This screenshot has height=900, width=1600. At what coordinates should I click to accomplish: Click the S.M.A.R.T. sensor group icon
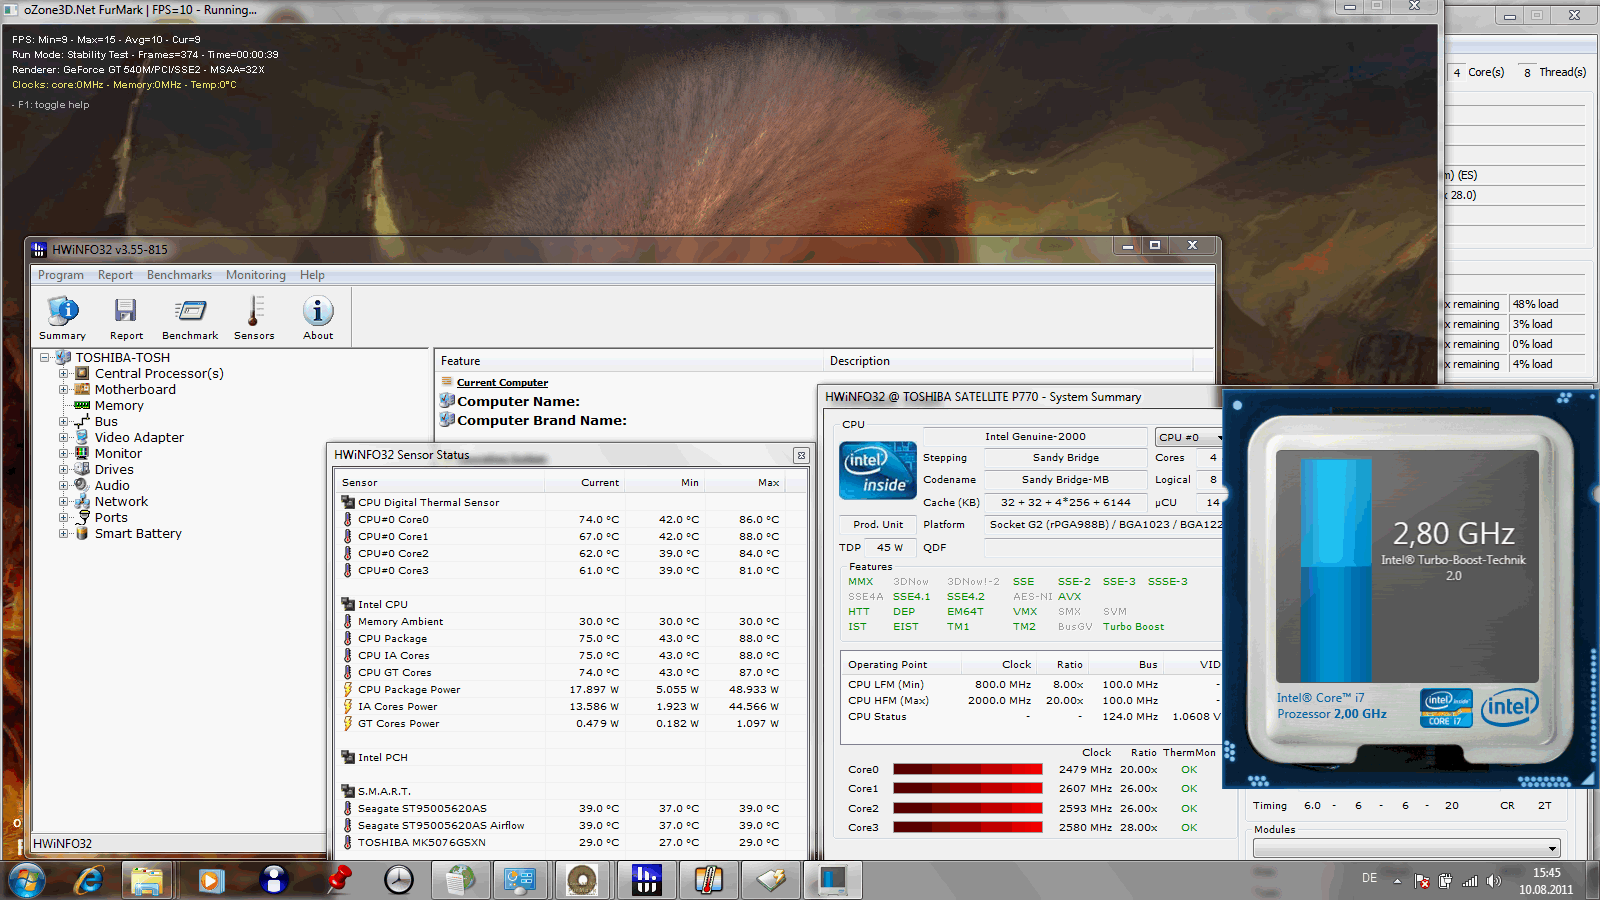pos(348,791)
